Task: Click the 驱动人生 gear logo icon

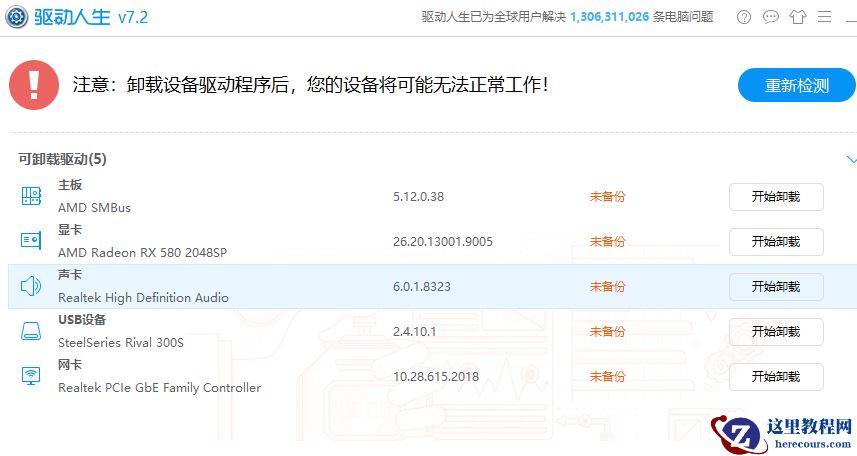Action: [16, 17]
